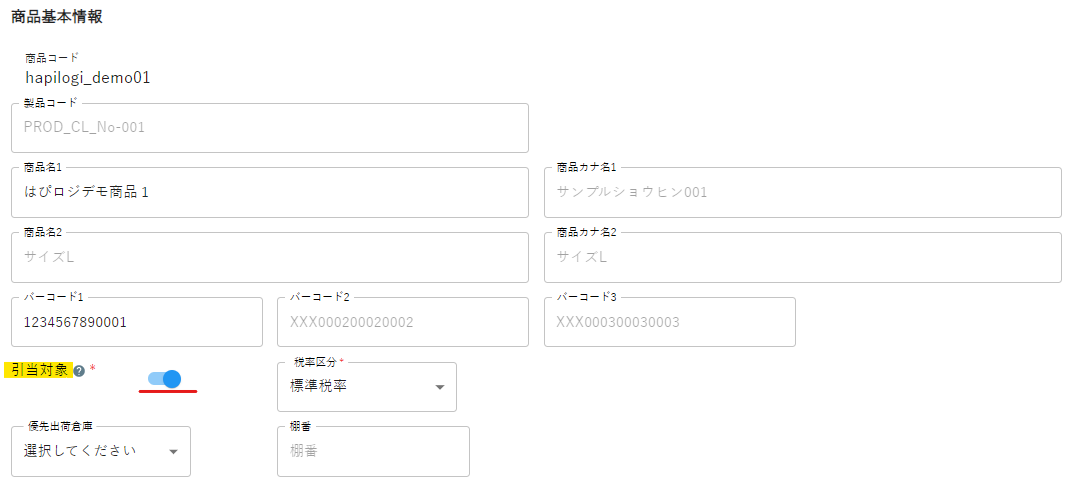Click the バーコード1 field showing 1234567890001

[x=137, y=322]
